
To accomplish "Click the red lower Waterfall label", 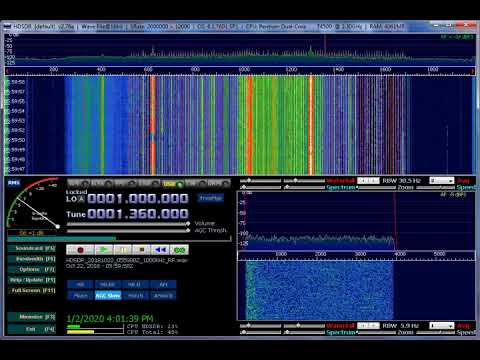I will pyautogui.click(x=340, y=326).
